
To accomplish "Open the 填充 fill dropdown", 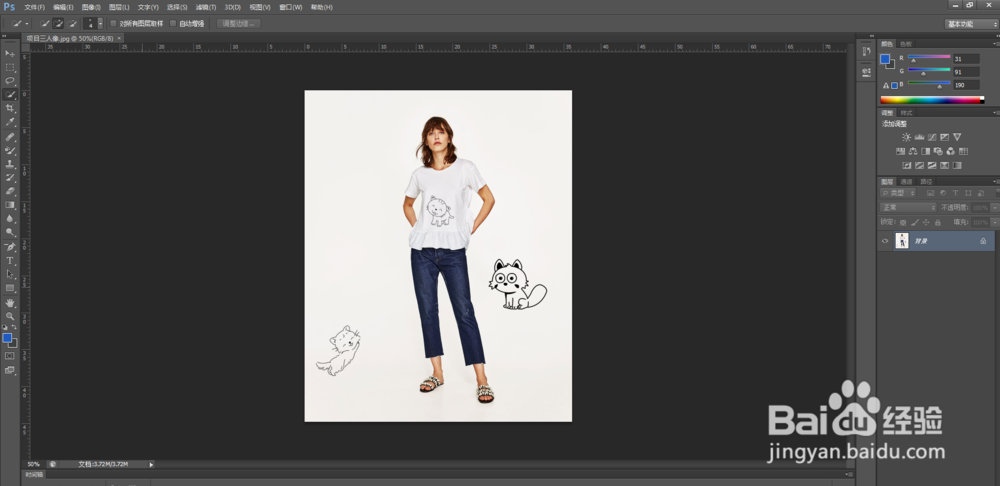I will click(x=995, y=223).
